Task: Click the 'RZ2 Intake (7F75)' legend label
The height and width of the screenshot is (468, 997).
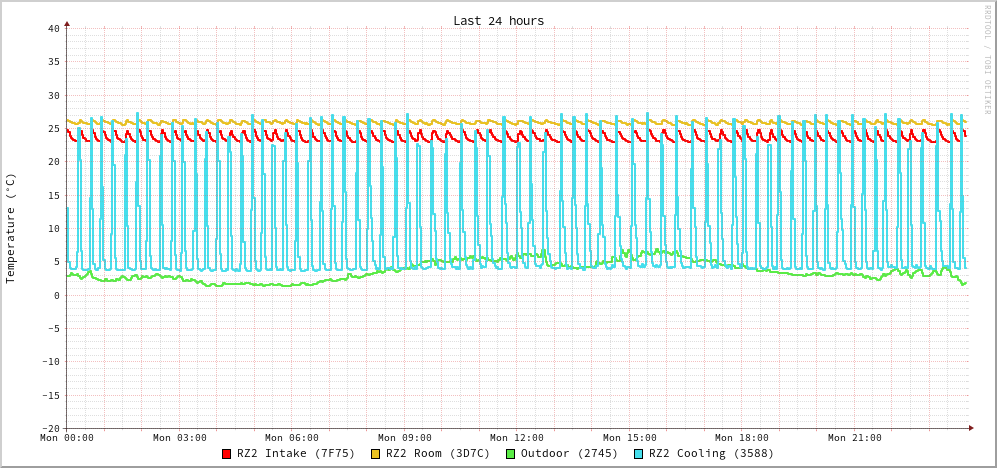Action: pyautogui.click(x=296, y=453)
